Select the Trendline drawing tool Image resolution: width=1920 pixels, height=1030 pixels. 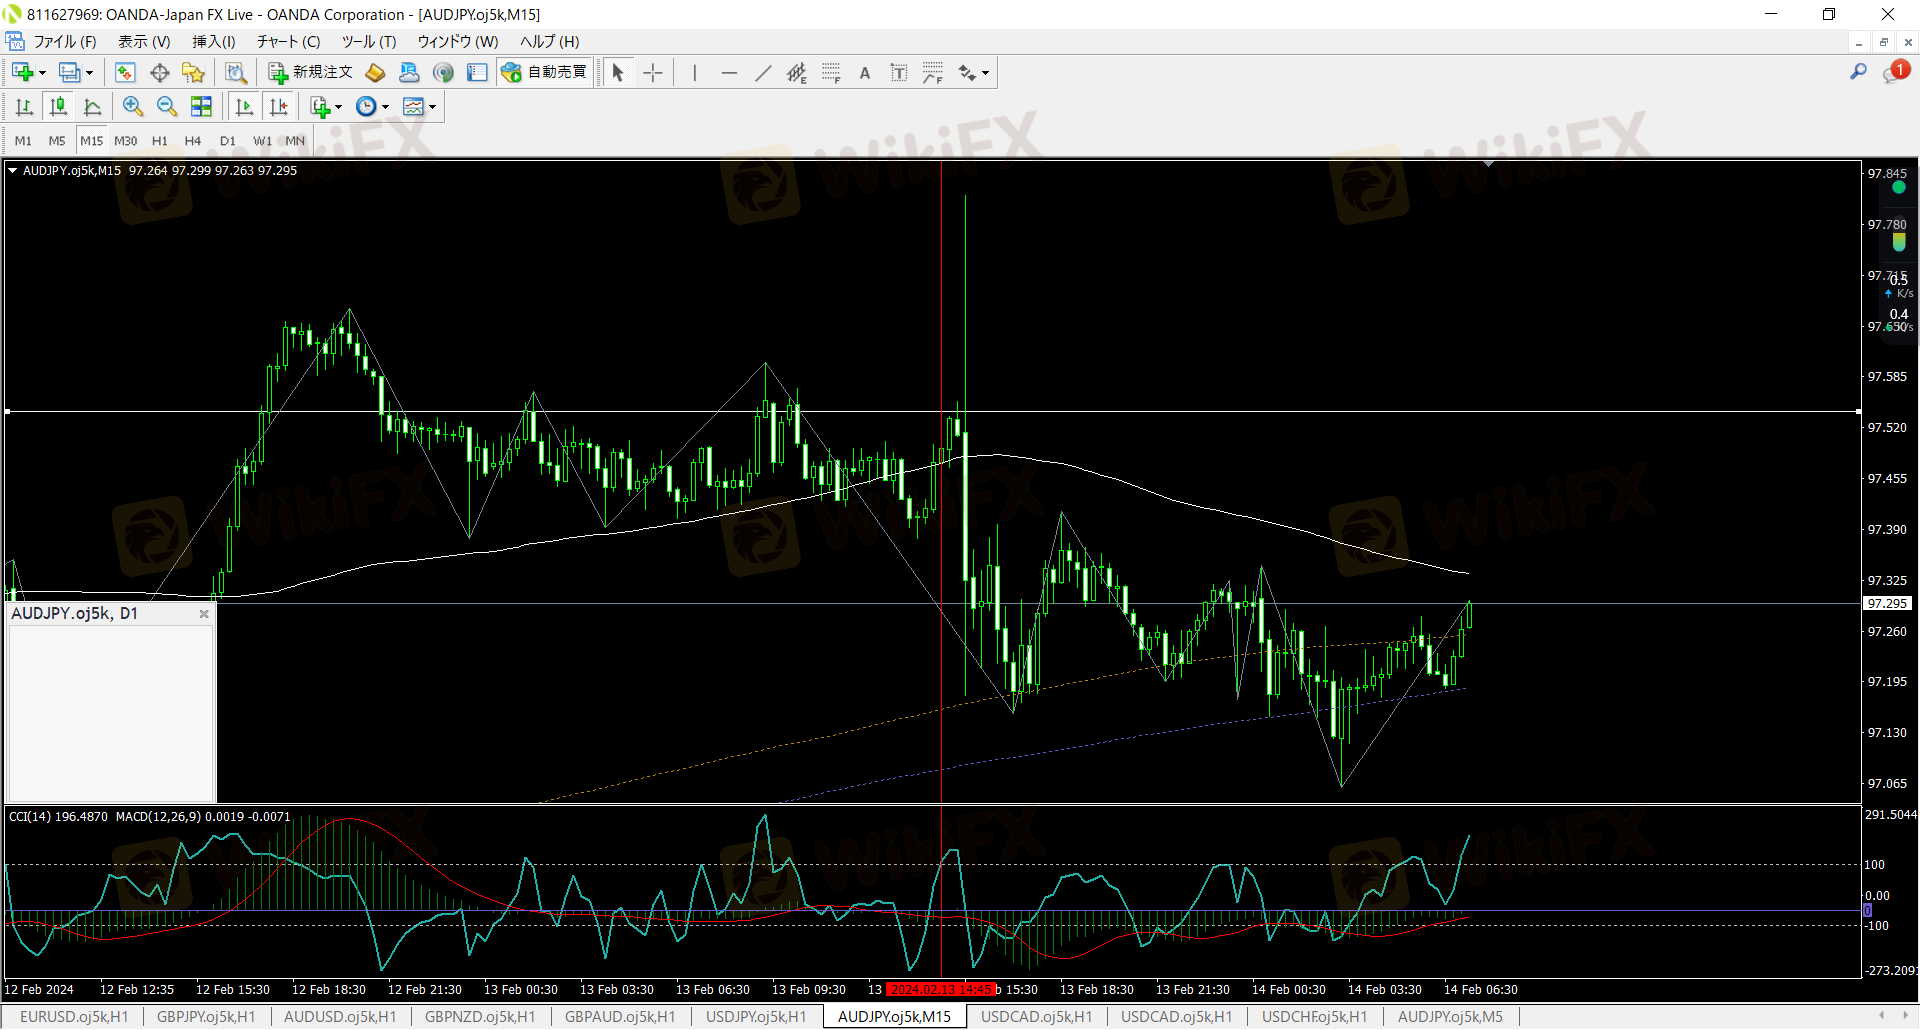(763, 73)
